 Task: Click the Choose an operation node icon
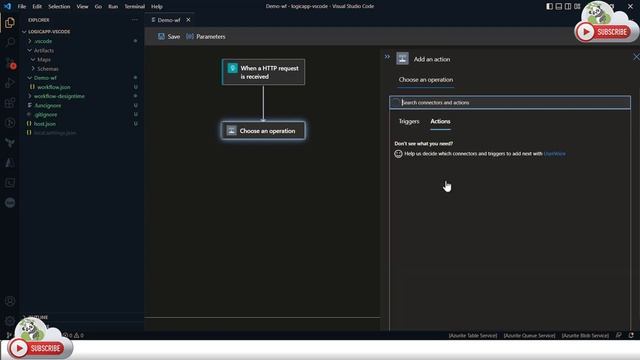[231, 131]
